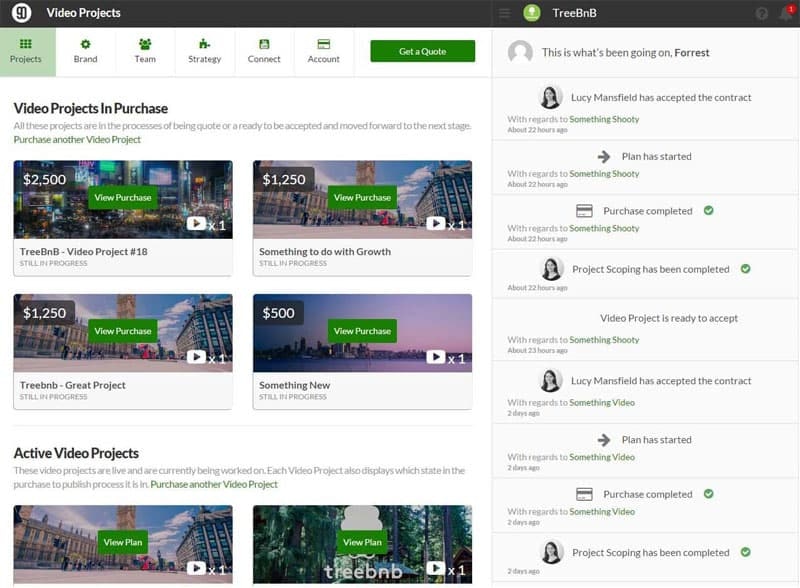Click the credit card icon on first Purchase completed
Viewport: 800px width, 588px height.
point(584,211)
